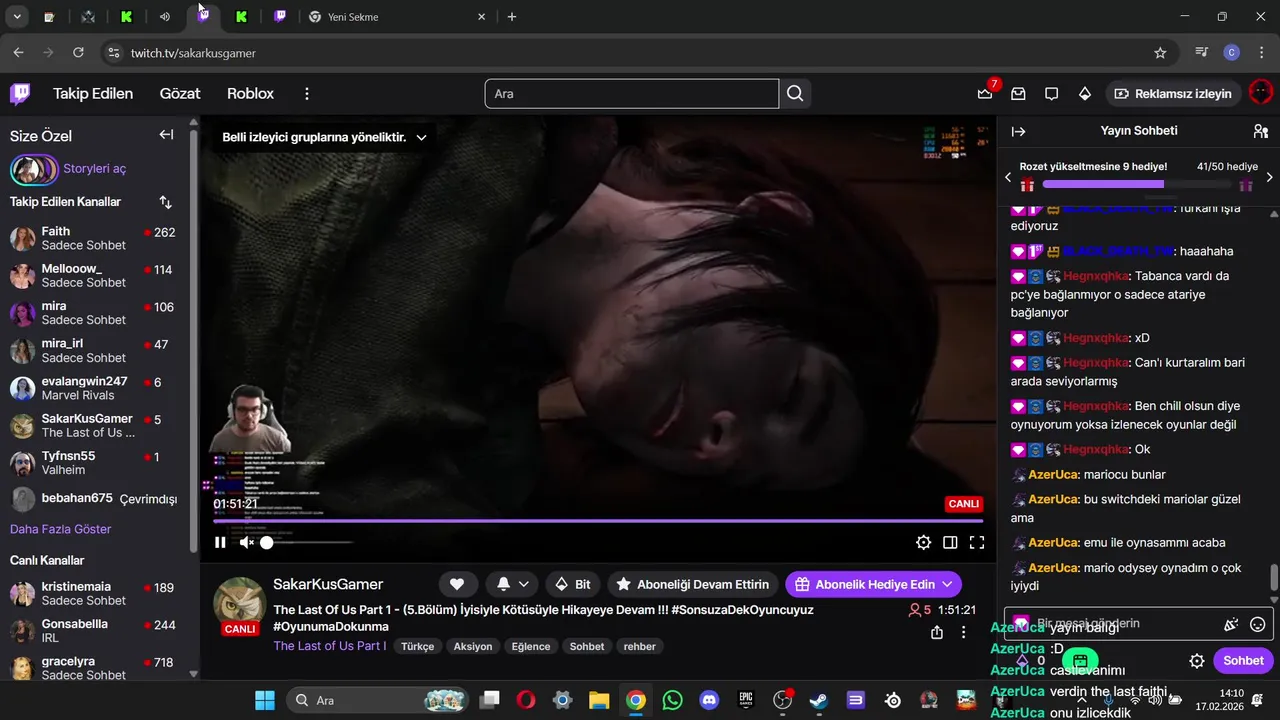The width and height of the screenshot is (1280, 720).
Task: Collapse the chat panel with arrow icon
Action: coord(1018,131)
